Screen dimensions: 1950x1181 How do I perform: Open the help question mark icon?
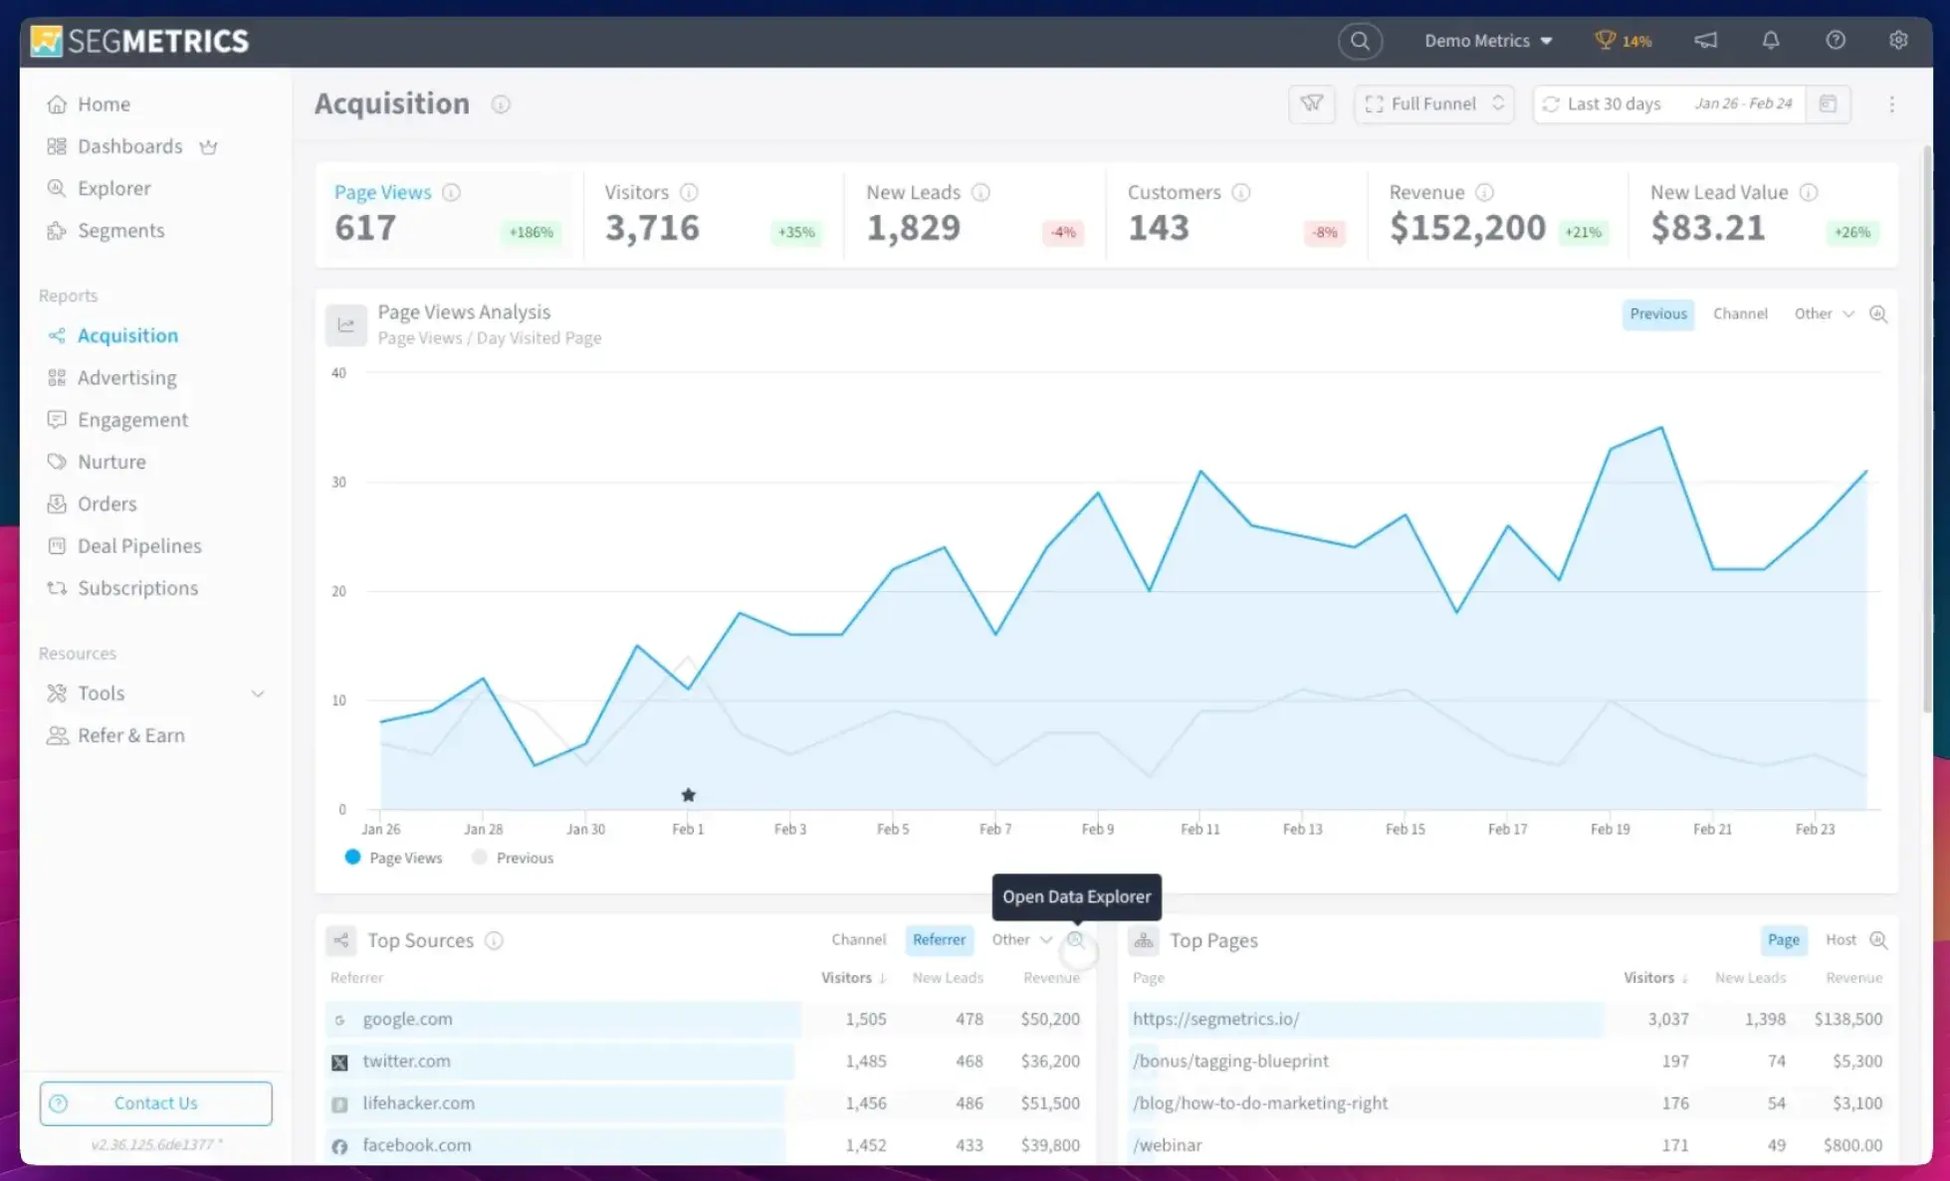click(1835, 40)
